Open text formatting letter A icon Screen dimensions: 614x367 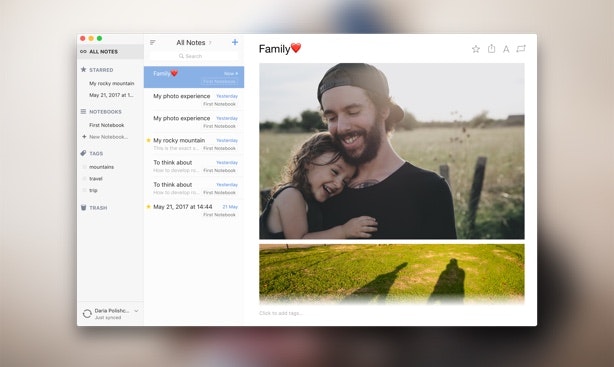tap(506, 49)
